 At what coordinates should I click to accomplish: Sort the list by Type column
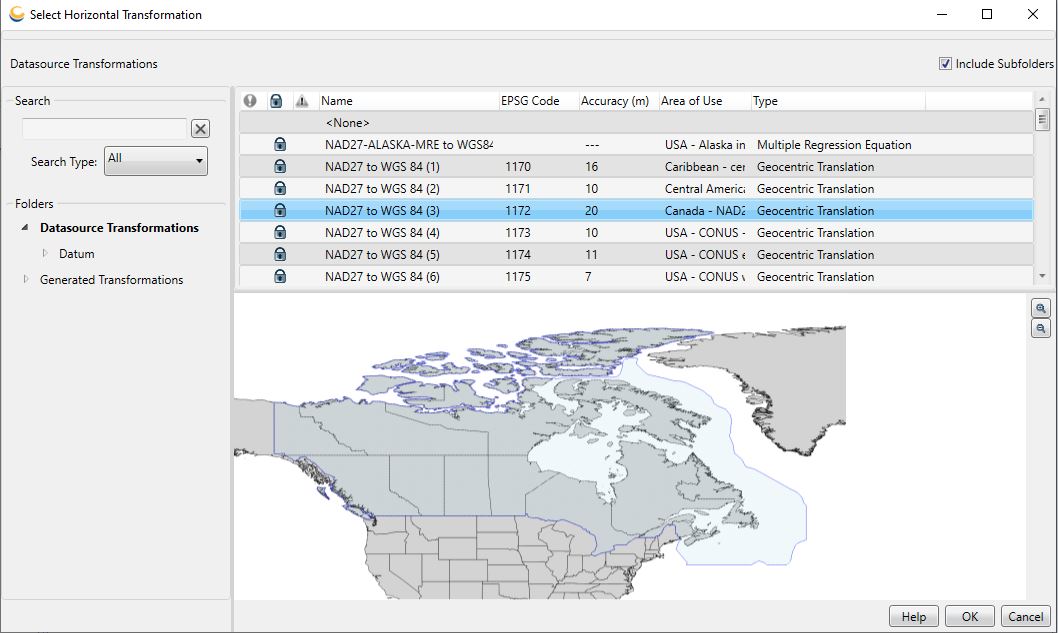(838, 101)
